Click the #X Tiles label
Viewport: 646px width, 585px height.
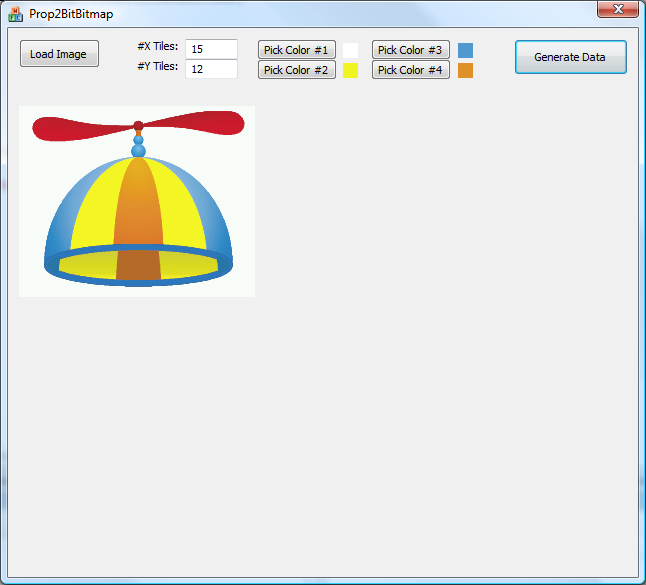point(157,46)
